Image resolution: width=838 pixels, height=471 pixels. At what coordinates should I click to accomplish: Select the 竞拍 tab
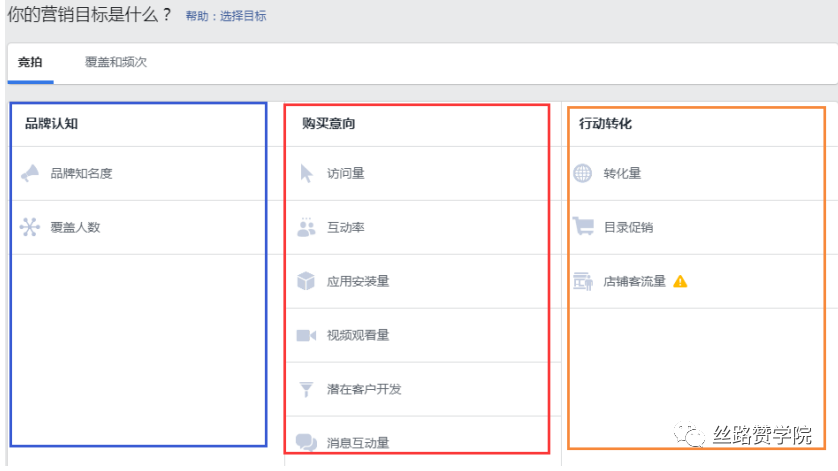point(30,62)
